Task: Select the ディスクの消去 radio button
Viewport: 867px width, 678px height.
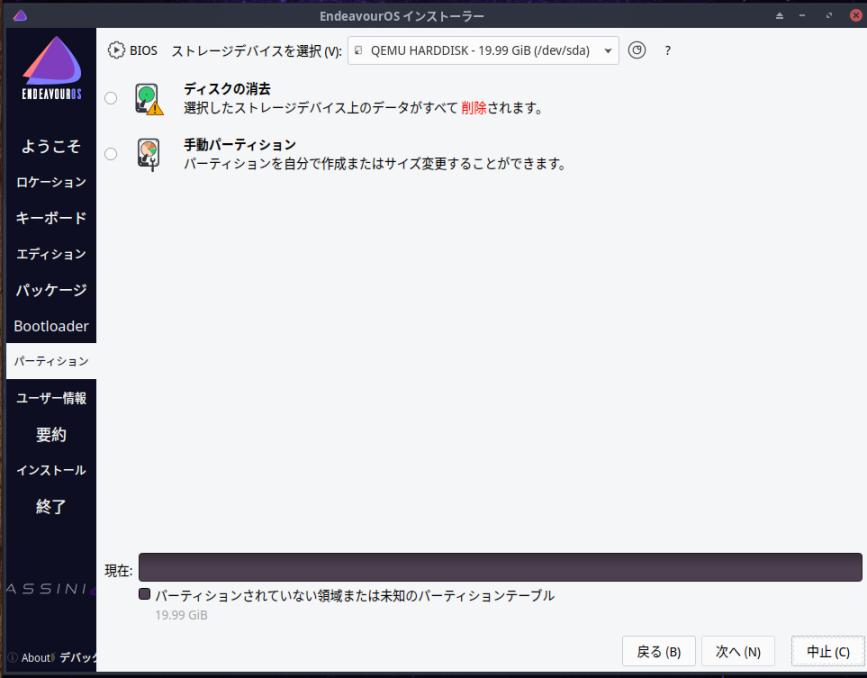Action: tap(111, 98)
